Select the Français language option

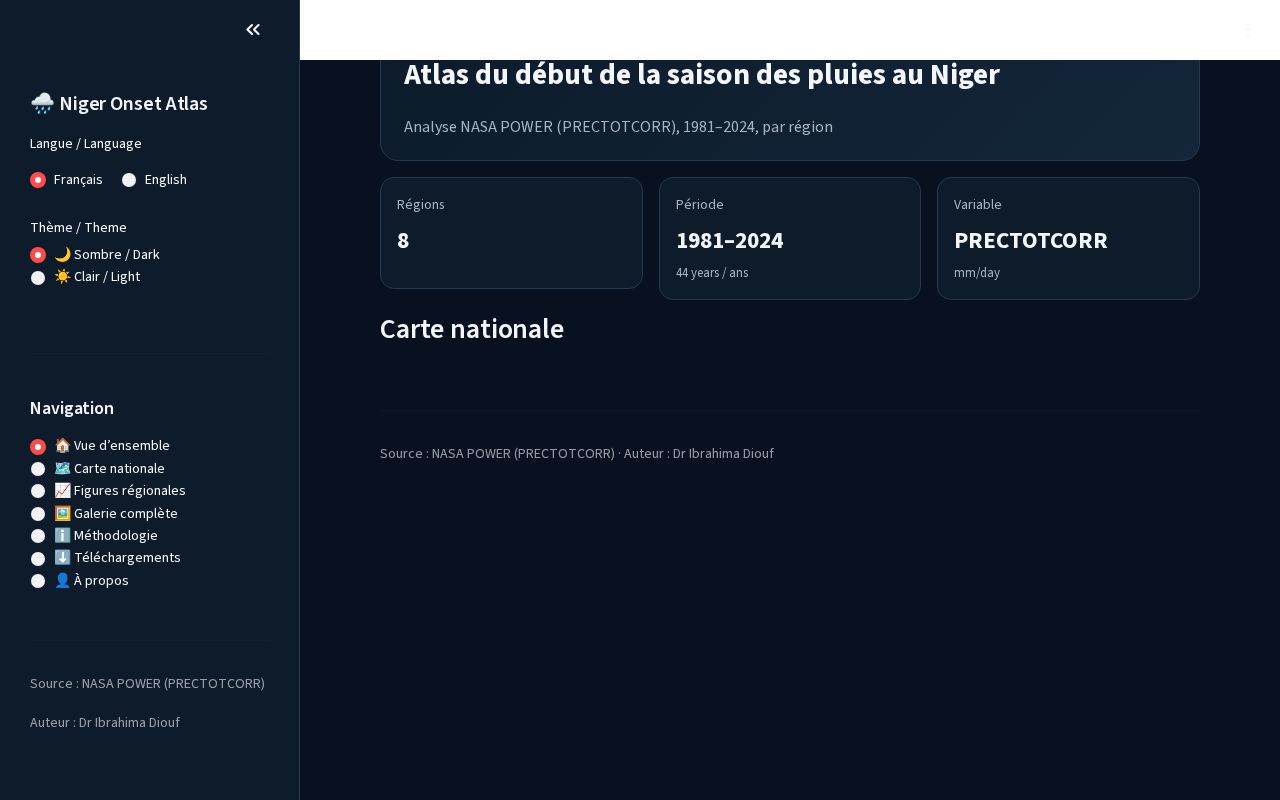(66, 180)
